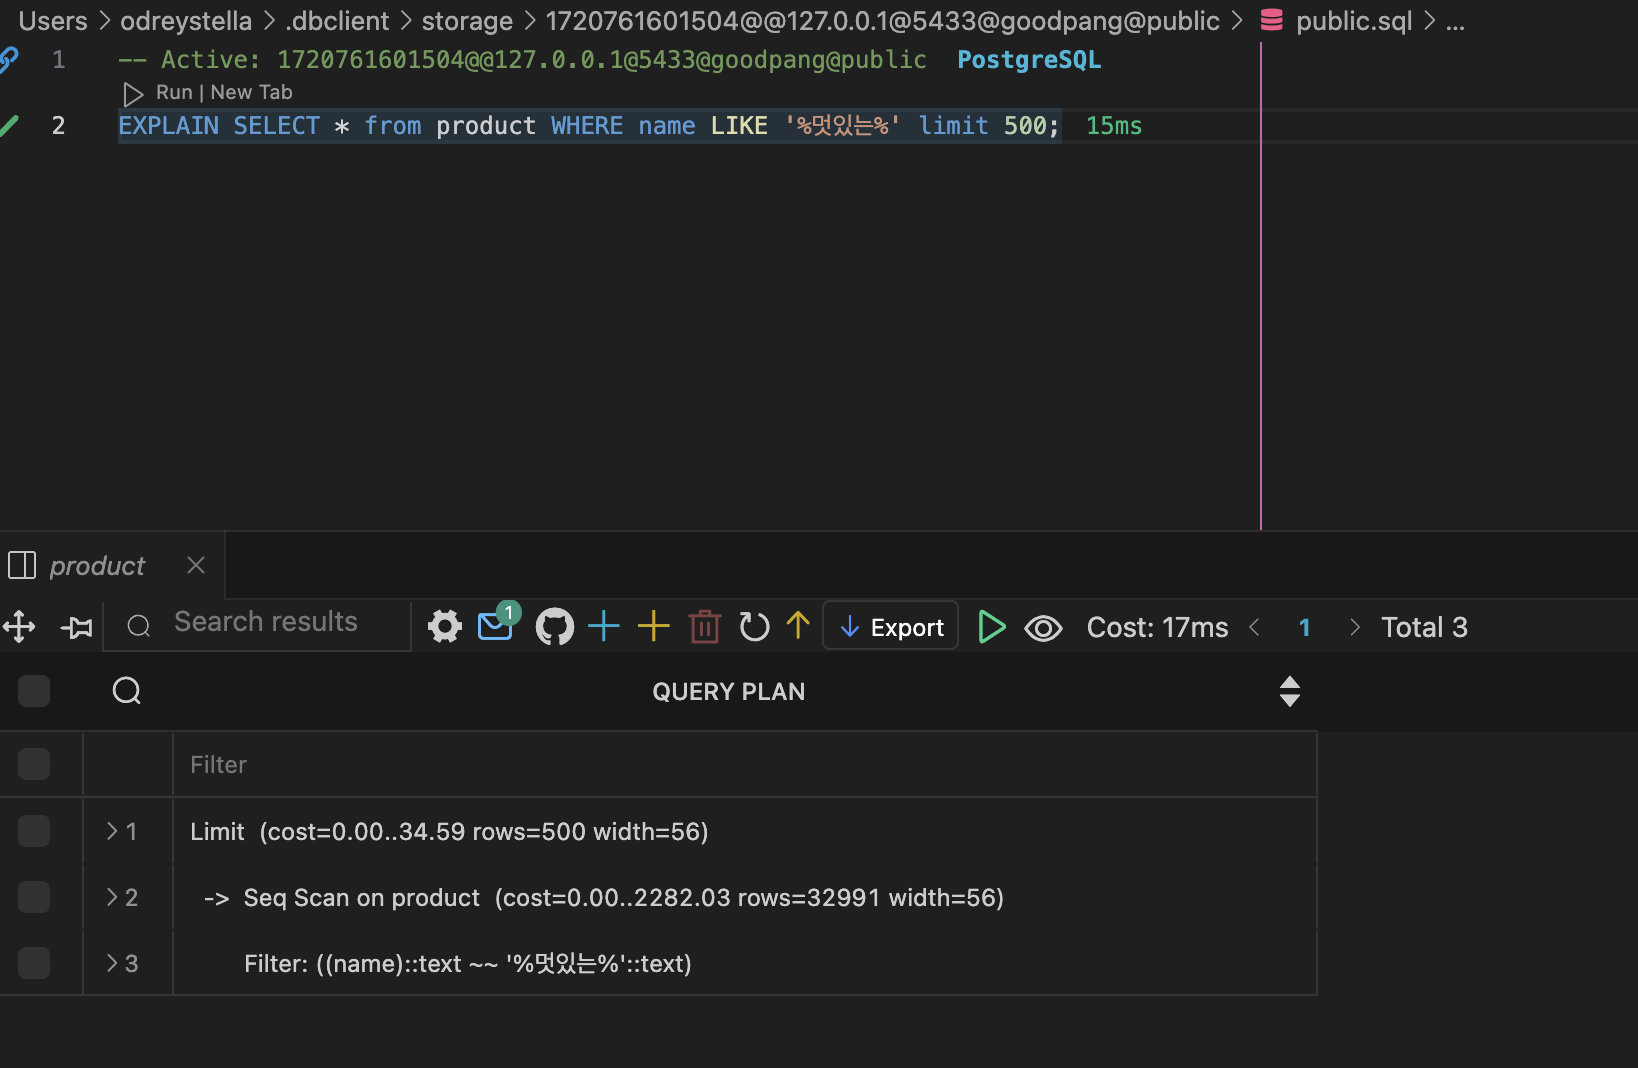Click public.sql in the breadcrumb path
1638x1068 pixels.
(1354, 21)
